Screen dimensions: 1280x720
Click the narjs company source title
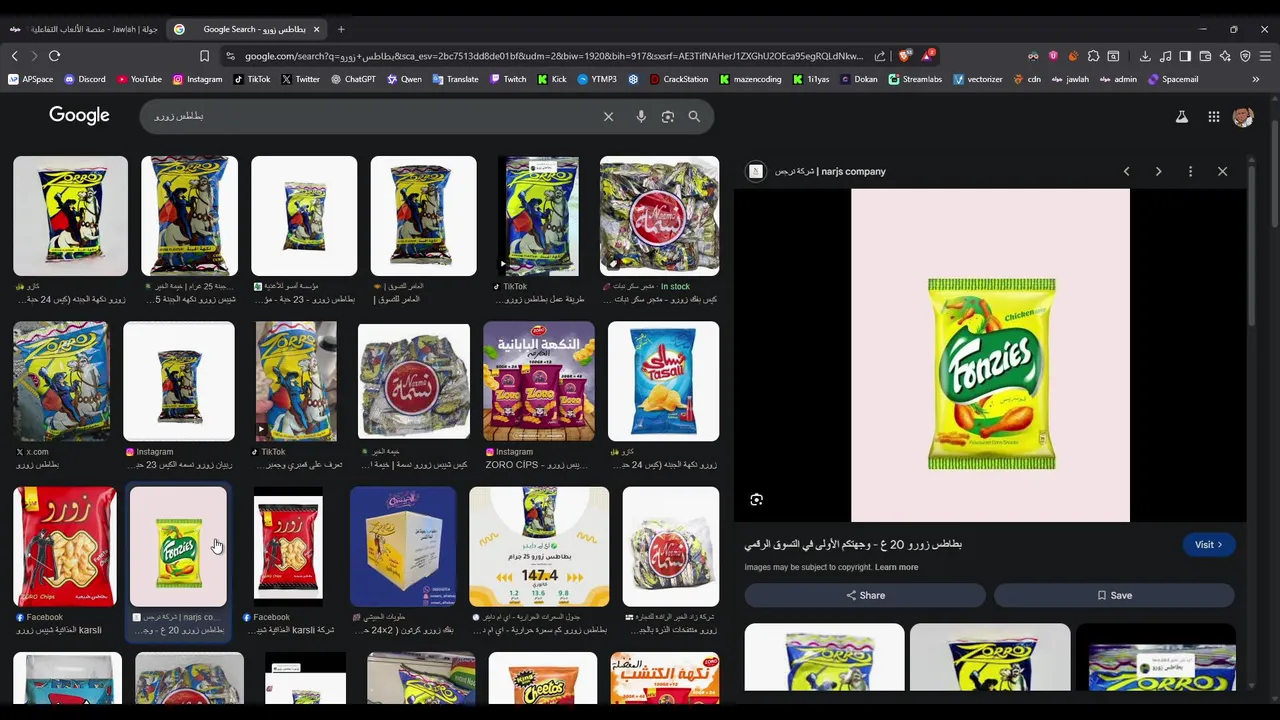tap(831, 171)
